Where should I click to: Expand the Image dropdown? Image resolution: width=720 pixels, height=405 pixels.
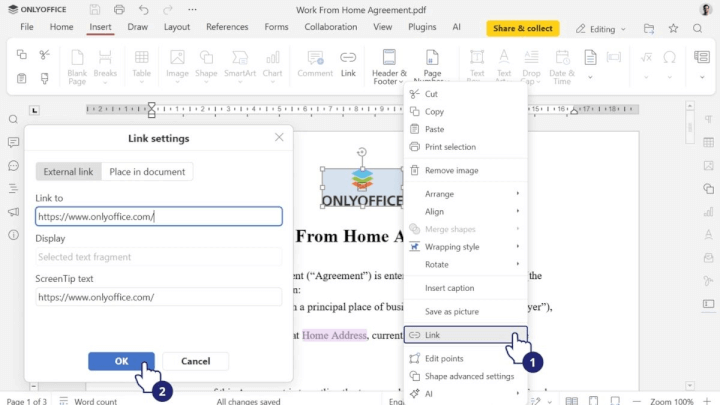(x=177, y=83)
